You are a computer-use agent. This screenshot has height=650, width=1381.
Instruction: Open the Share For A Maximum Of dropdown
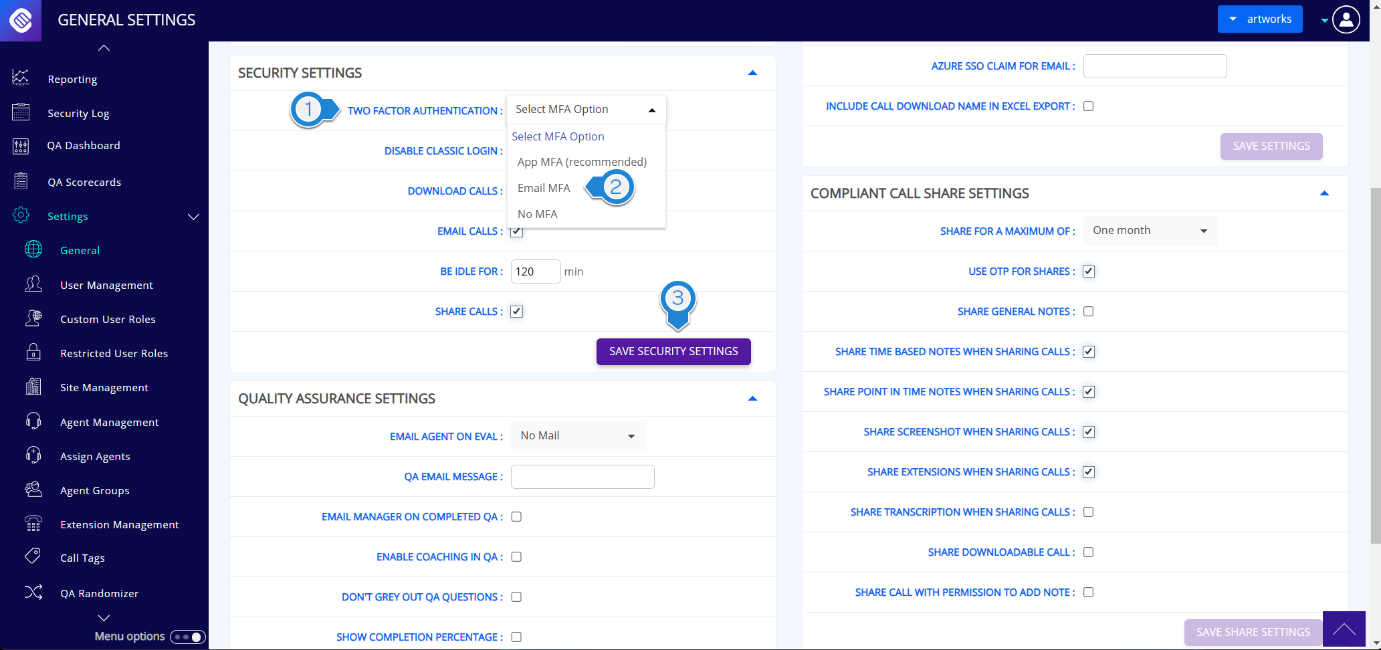(x=1150, y=231)
